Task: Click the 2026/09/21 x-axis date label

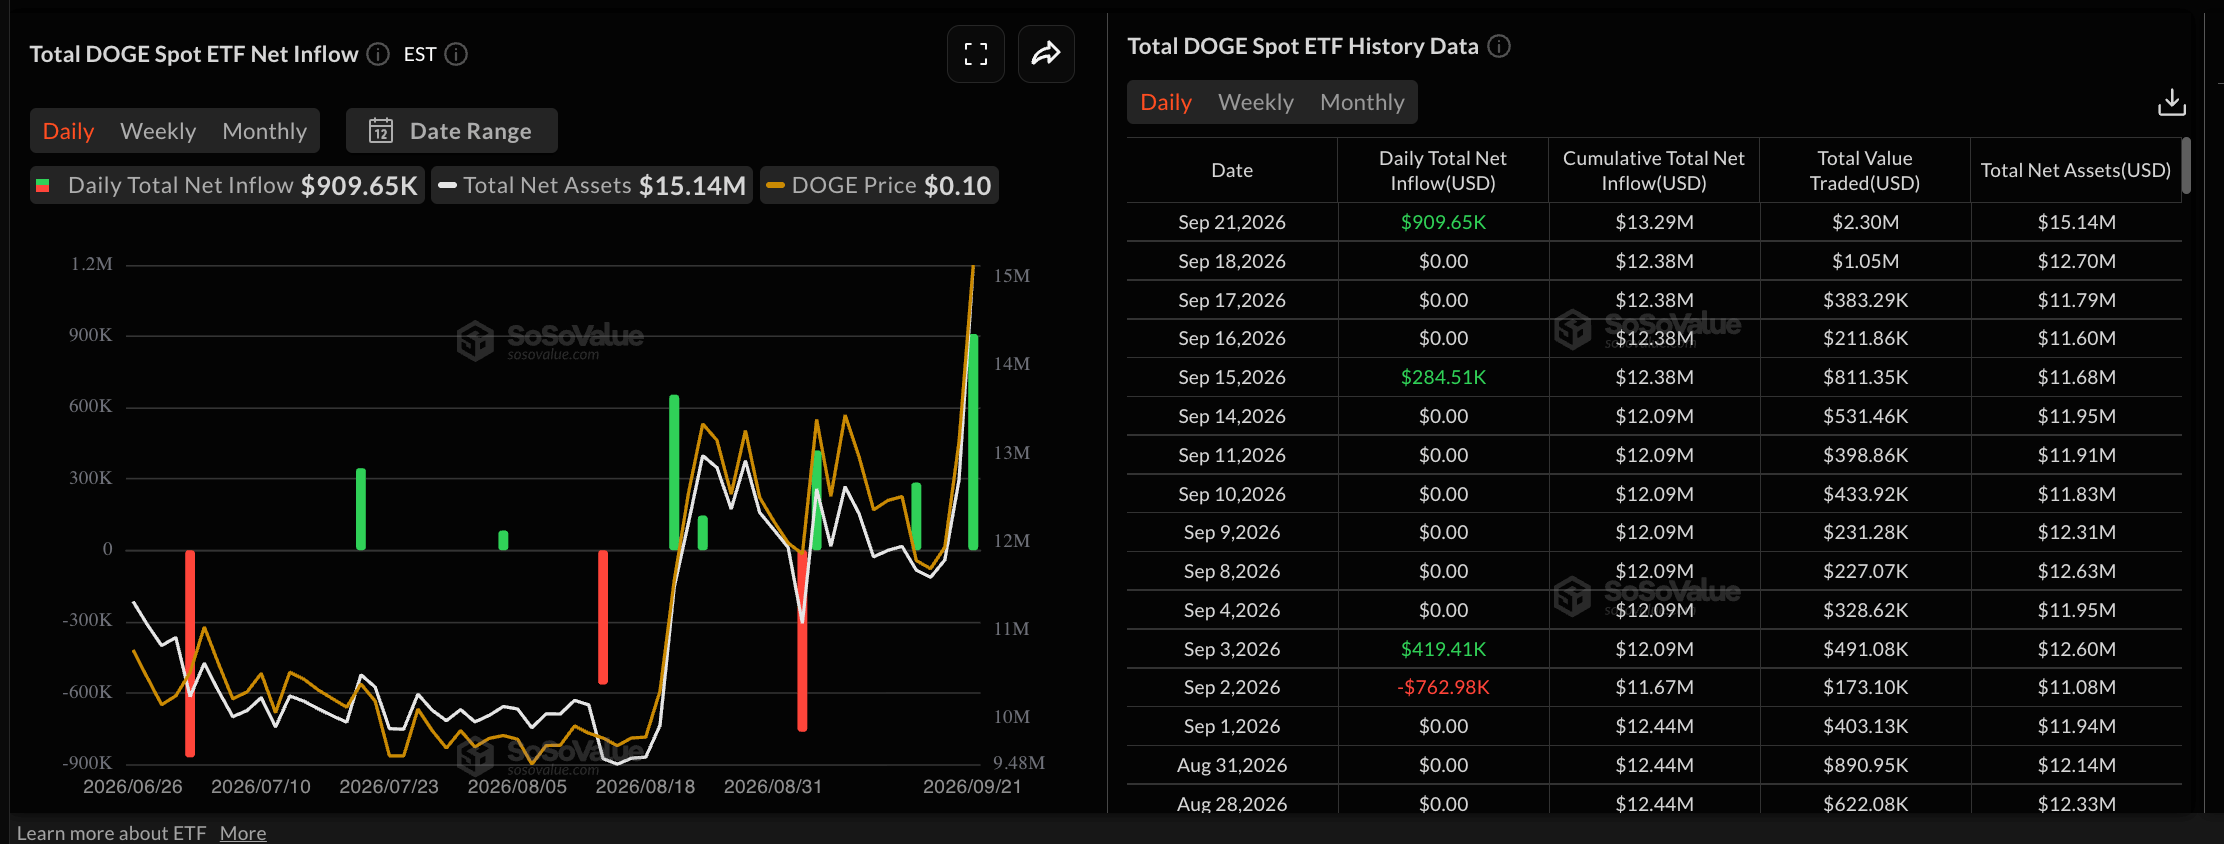Action: pyautogui.click(x=972, y=787)
